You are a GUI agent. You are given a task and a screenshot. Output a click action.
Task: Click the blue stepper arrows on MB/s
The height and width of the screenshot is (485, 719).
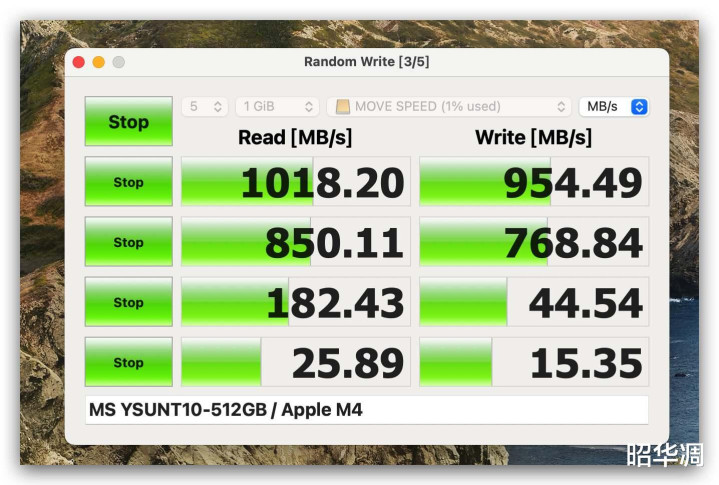(x=639, y=107)
